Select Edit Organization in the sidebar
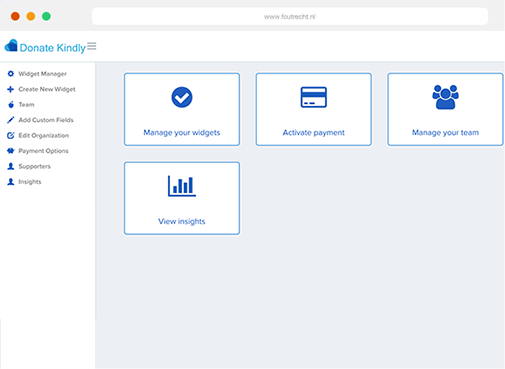 coord(44,136)
